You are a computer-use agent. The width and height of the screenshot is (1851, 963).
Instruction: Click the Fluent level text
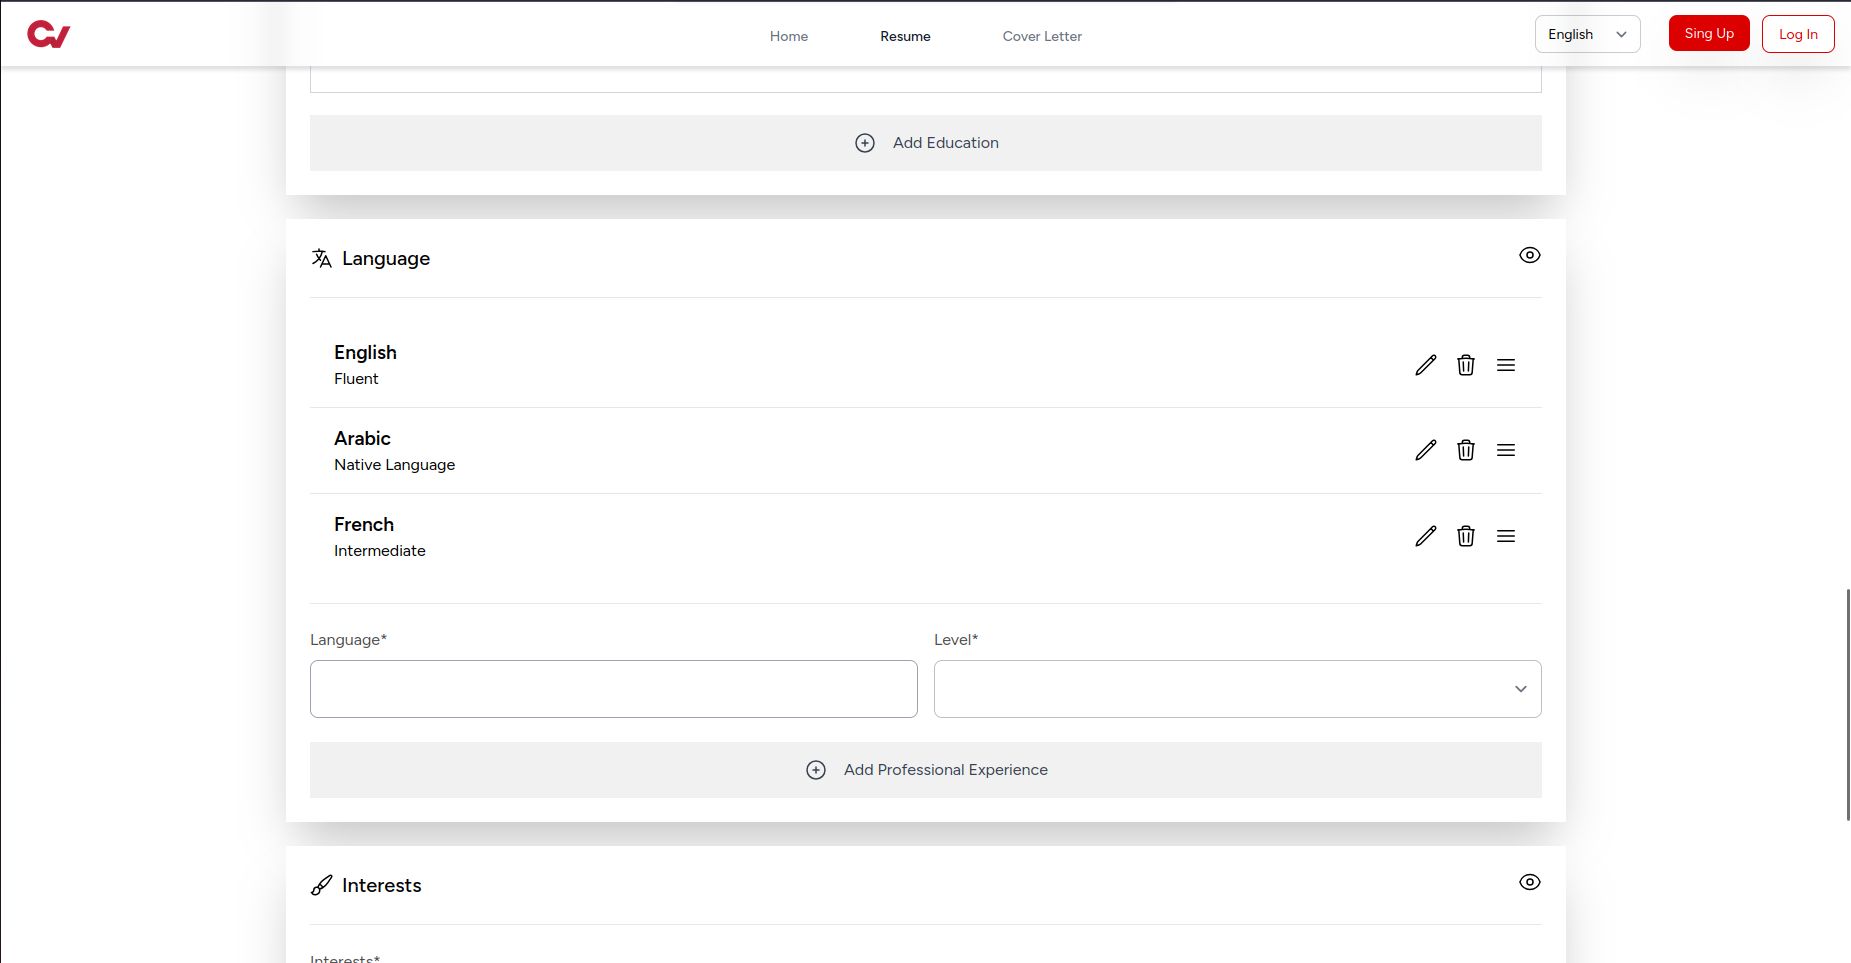pyautogui.click(x=356, y=379)
